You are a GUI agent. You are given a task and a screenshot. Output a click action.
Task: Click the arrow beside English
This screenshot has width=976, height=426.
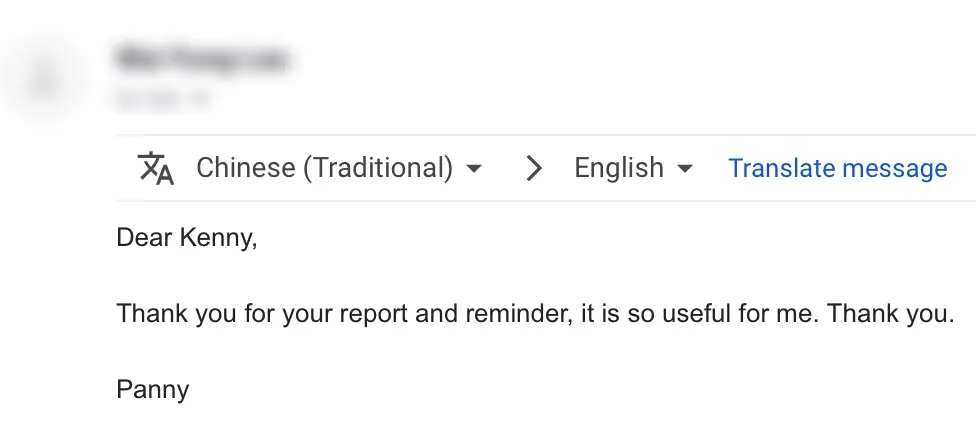685,168
